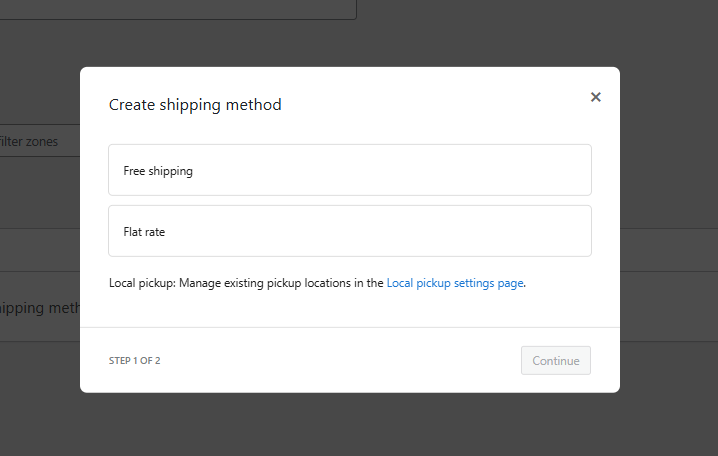Screen dimensions: 718x456
Task: Choose the Flat rate shipping option
Action: click(x=349, y=231)
